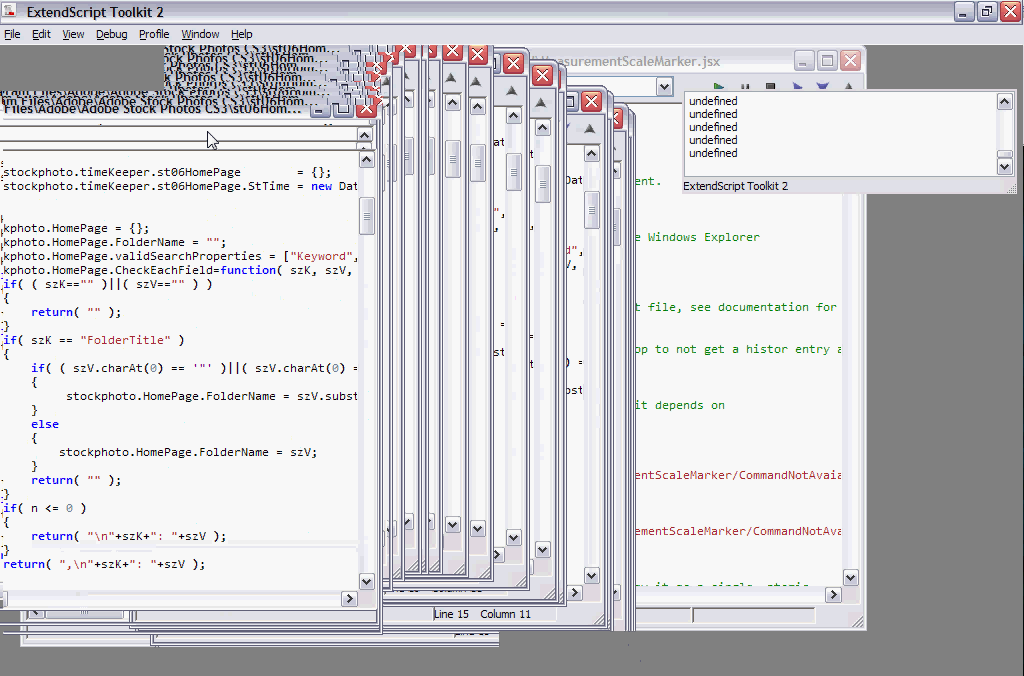Click the ExtendScript Toolkit app icon in title bar
This screenshot has height=676, width=1024.
(10, 11)
